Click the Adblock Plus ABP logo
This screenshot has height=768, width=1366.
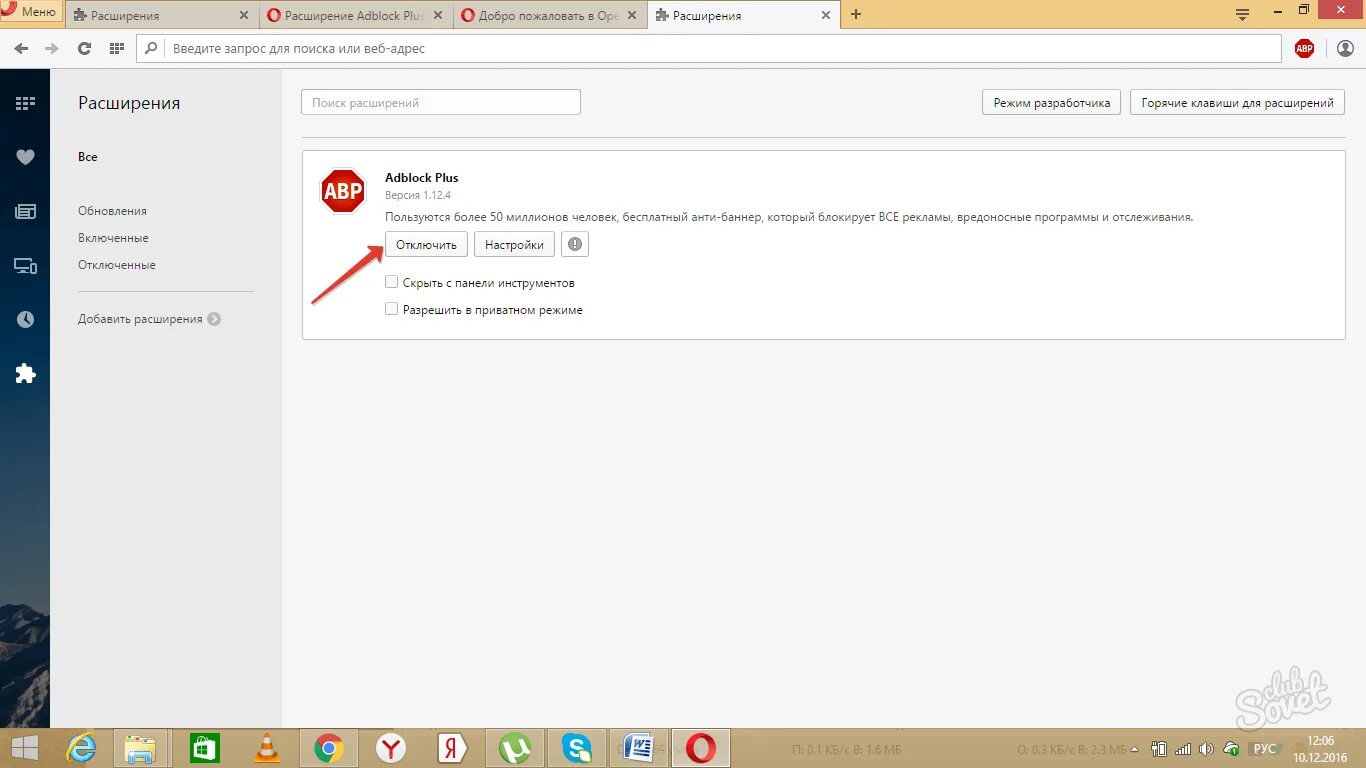coord(343,190)
